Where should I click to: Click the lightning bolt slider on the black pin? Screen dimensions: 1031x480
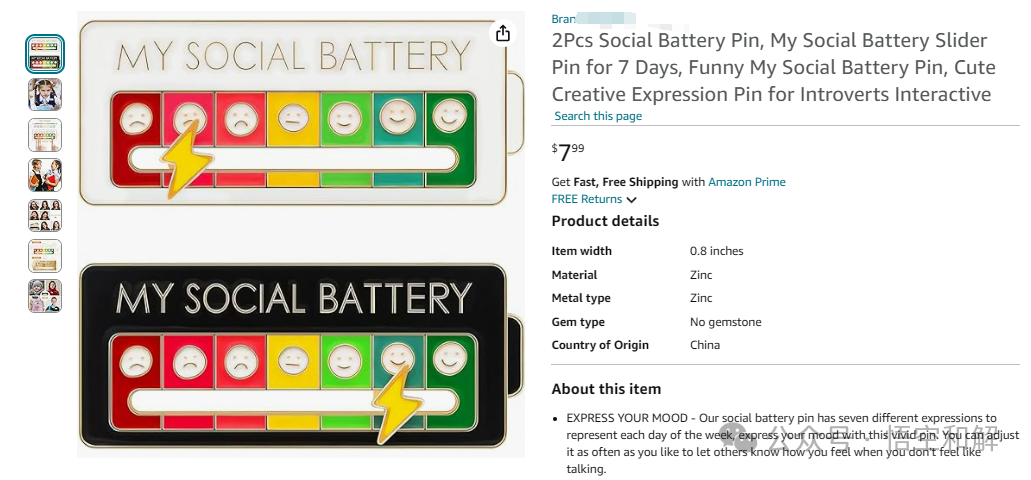click(x=396, y=404)
